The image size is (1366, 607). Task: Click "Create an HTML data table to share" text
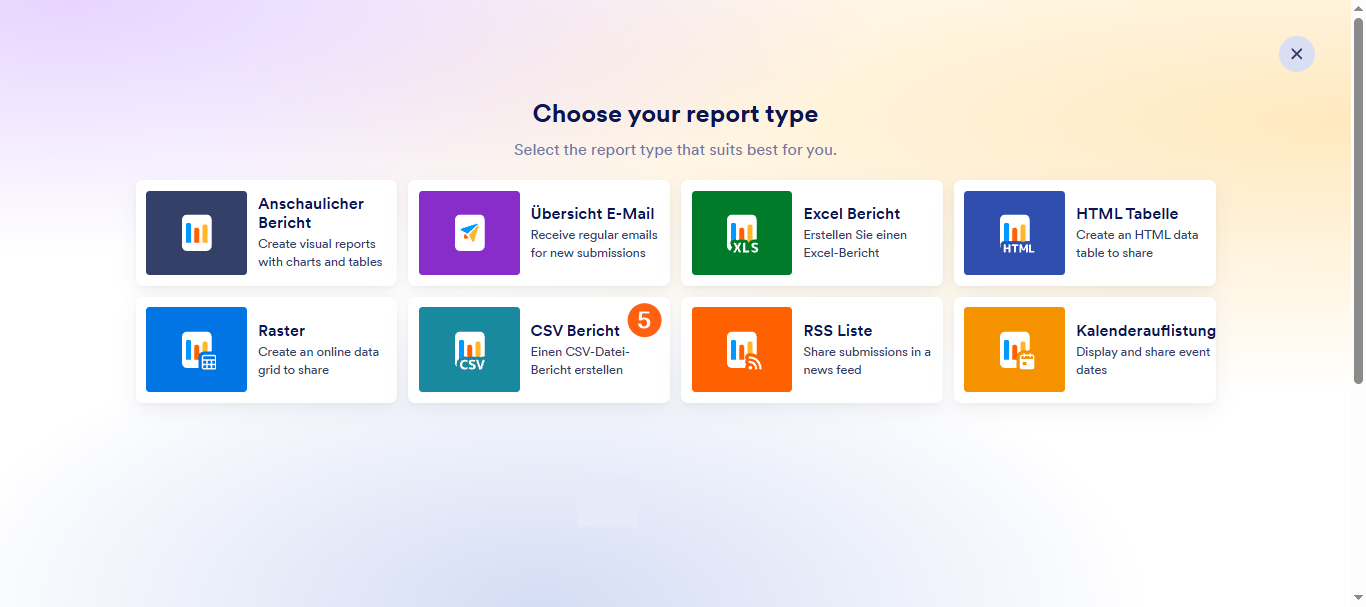(1137, 244)
